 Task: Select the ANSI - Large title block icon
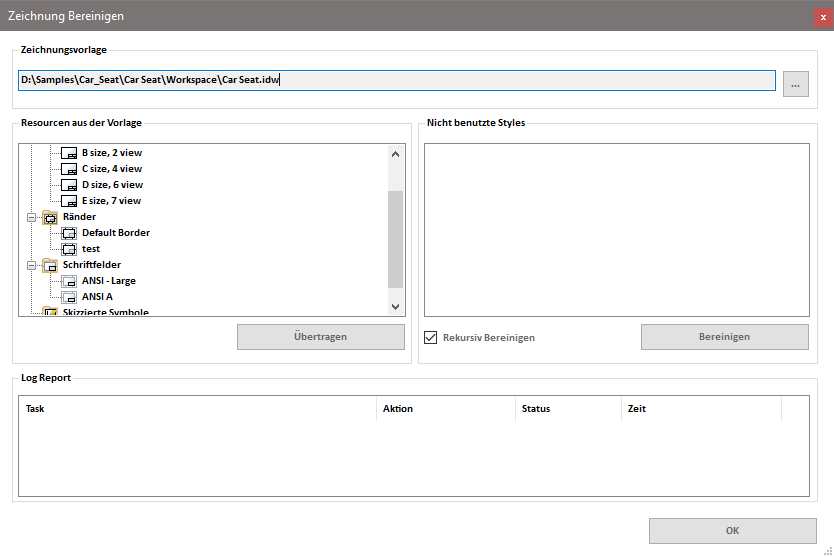pos(69,281)
